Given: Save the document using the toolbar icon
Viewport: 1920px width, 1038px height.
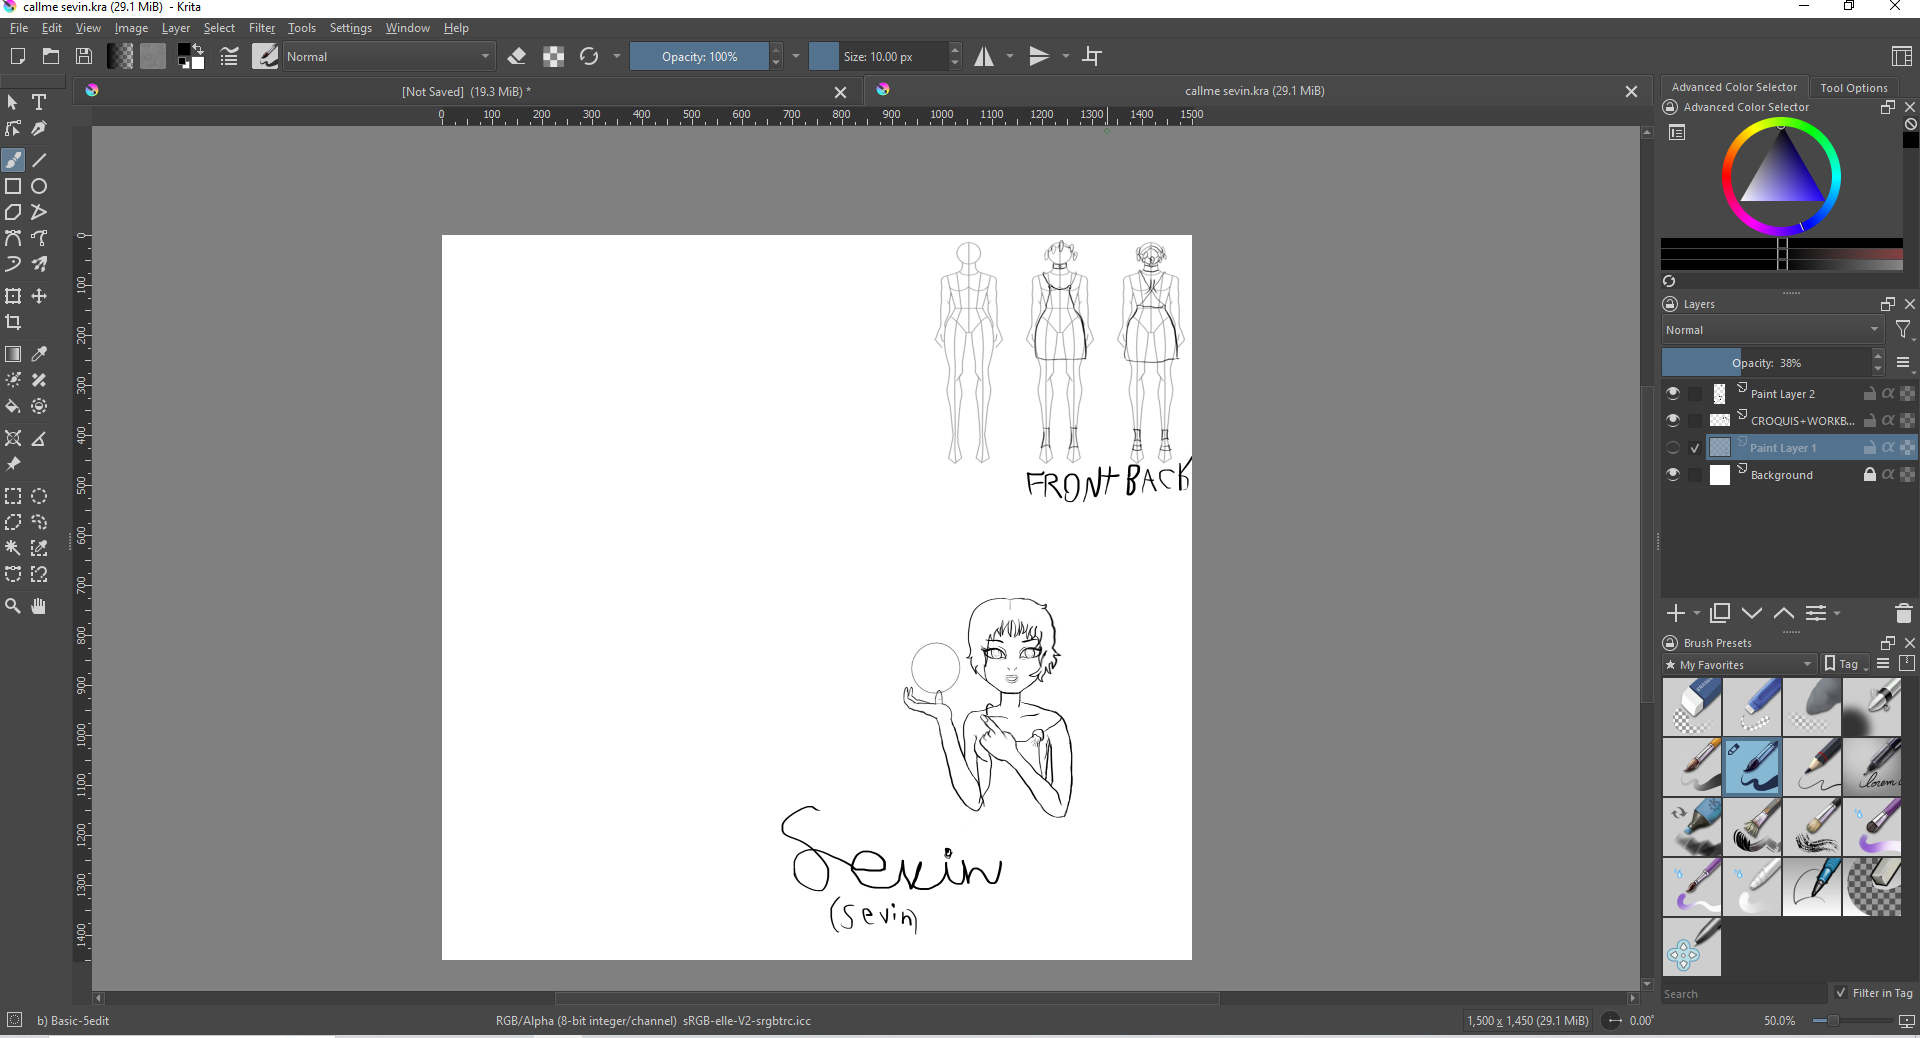Looking at the screenshot, I should (85, 56).
